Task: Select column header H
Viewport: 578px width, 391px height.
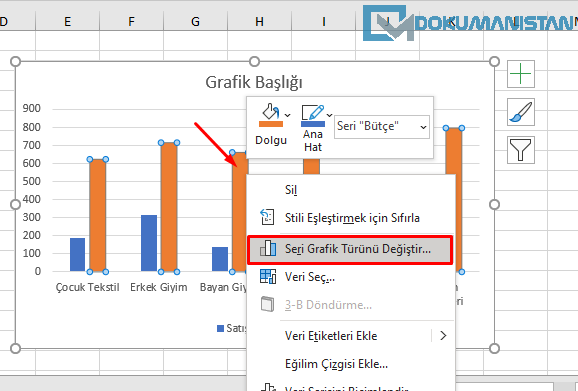Action: click(259, 22)
